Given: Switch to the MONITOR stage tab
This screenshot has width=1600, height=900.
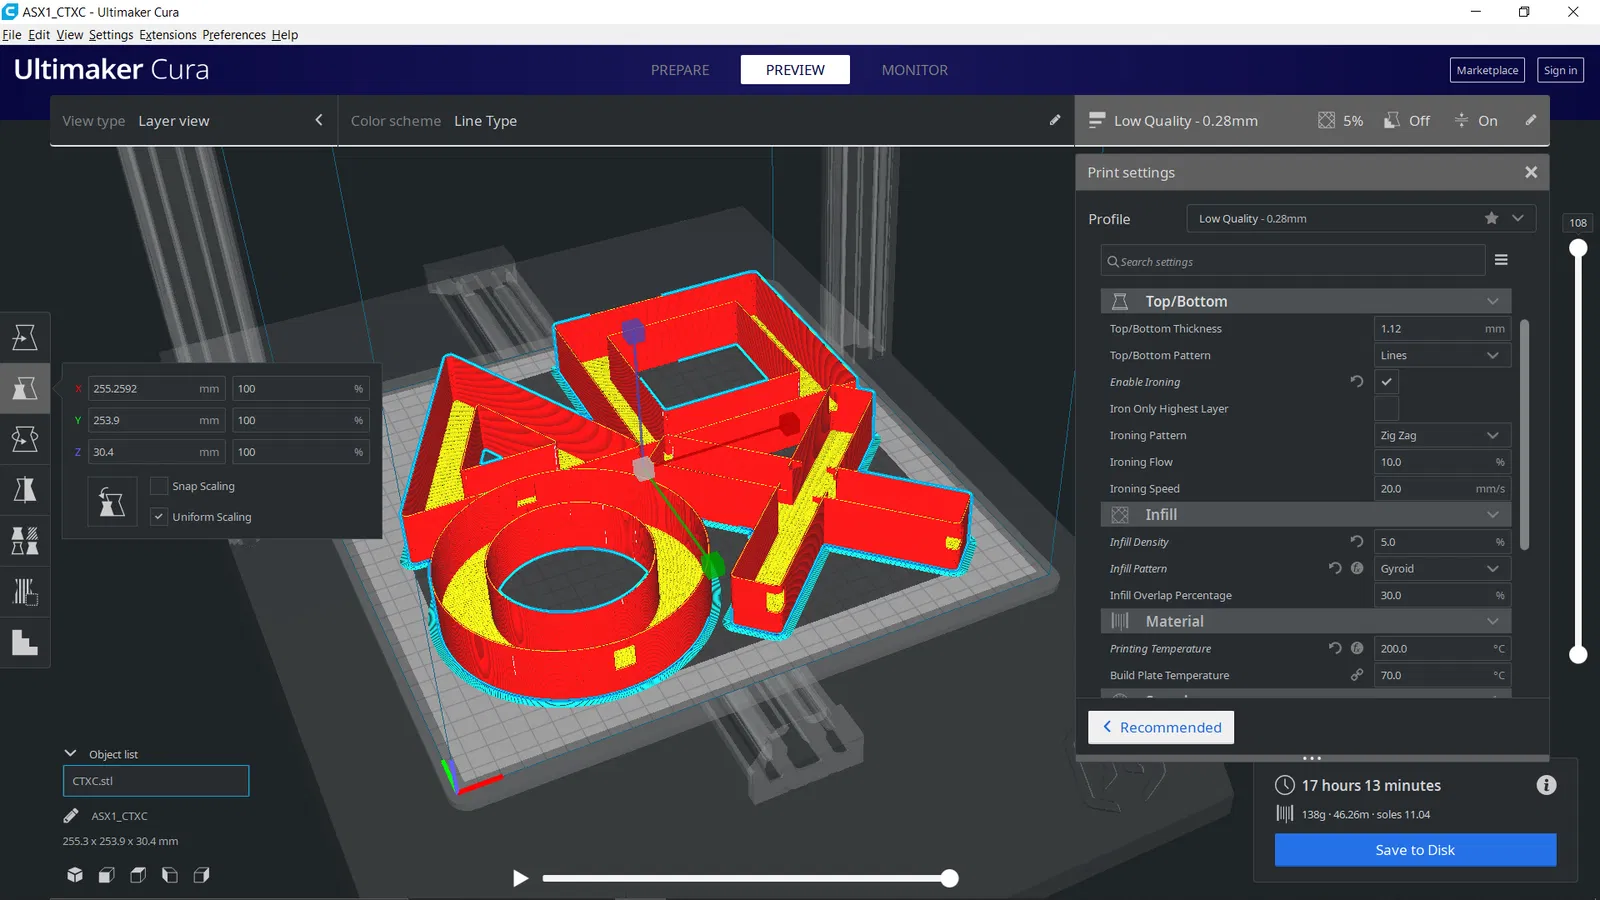Looking at the screenshot, I should [915, 70].
